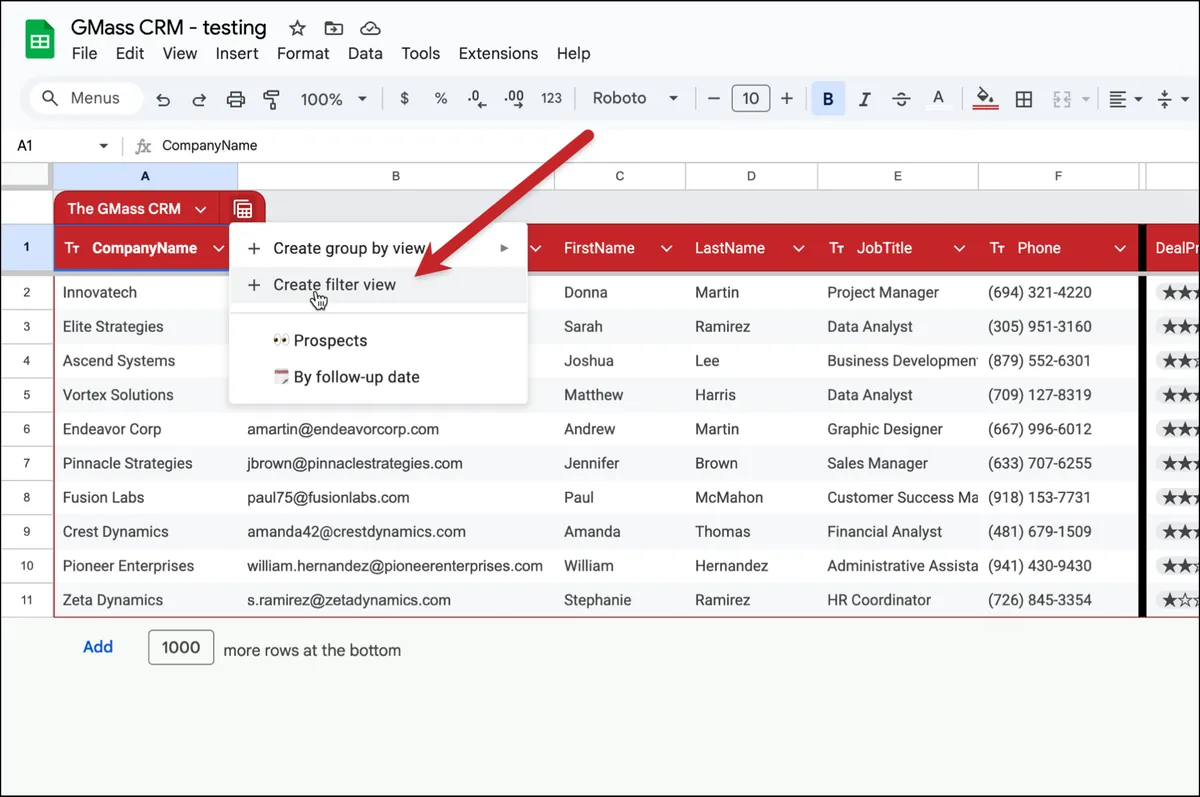The image size is (1200, 797).
Task: Open the Format menu
Action: (303, 53)
